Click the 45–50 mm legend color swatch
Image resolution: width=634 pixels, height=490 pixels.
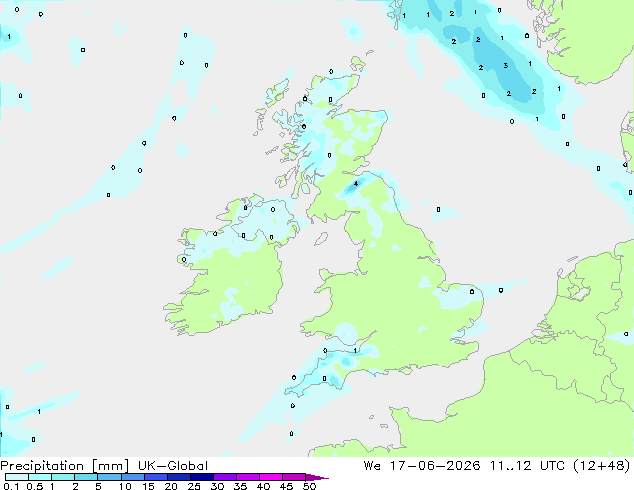tap(294, 477)
